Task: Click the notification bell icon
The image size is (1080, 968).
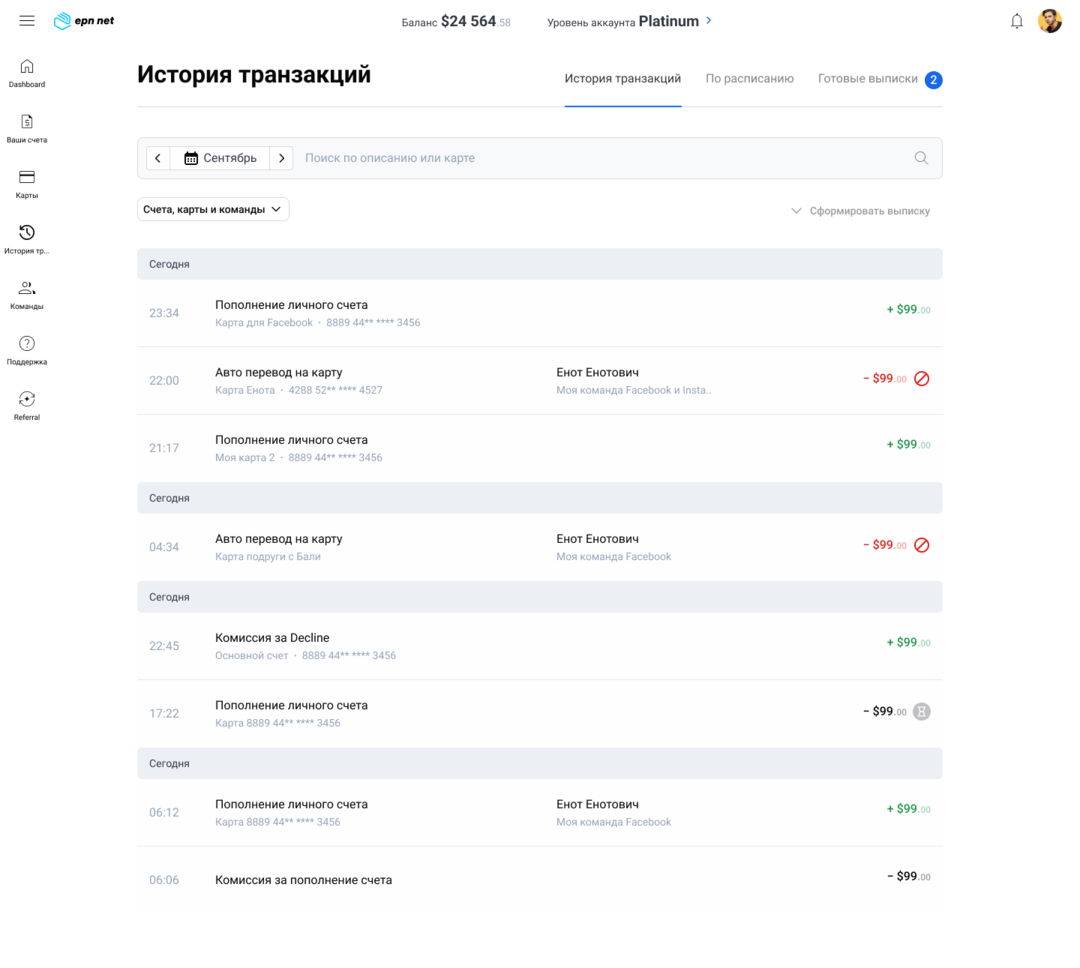Action: (x=1017, y=21)
